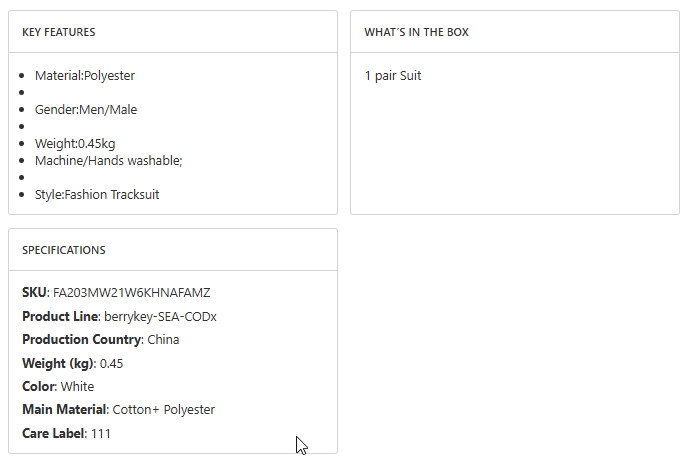
Task: Click the KEY FEATURES heading
Action: 59,32
